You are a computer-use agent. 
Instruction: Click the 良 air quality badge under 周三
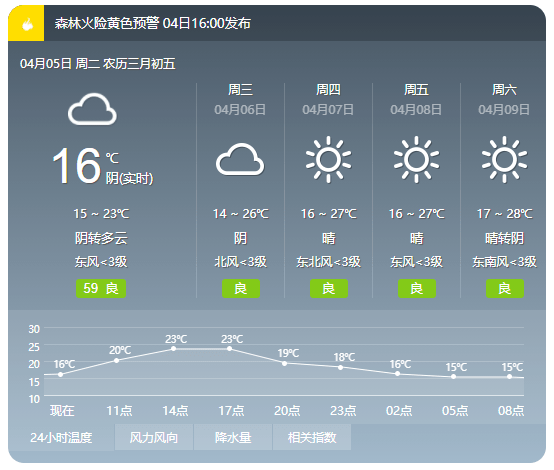(241, 288)
